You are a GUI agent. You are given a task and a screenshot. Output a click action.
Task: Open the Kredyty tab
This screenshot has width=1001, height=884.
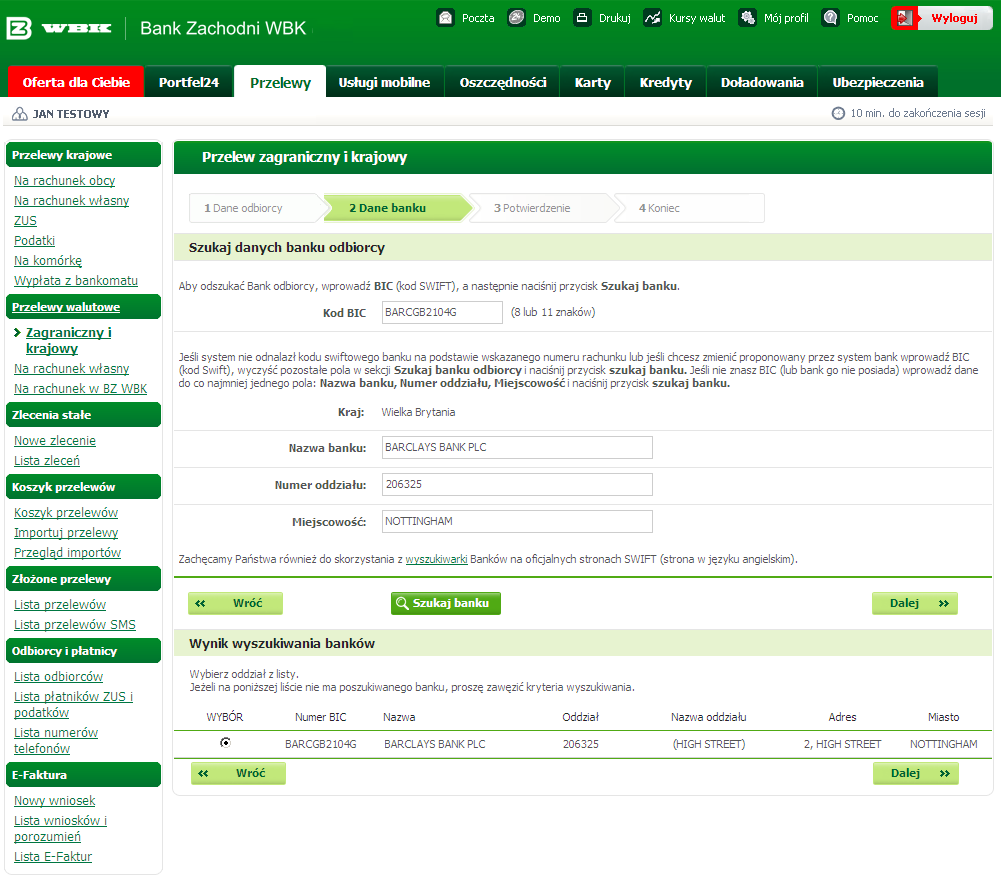665,82
